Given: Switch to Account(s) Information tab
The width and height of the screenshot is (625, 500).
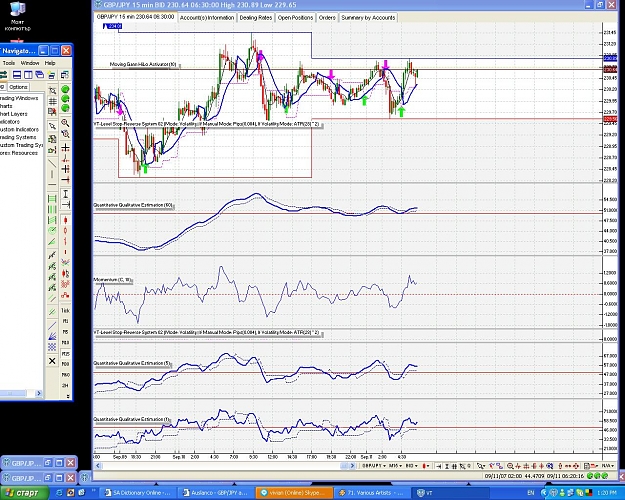Looking at the screenshot, I should pyautogui.click(x=207, y=18).
